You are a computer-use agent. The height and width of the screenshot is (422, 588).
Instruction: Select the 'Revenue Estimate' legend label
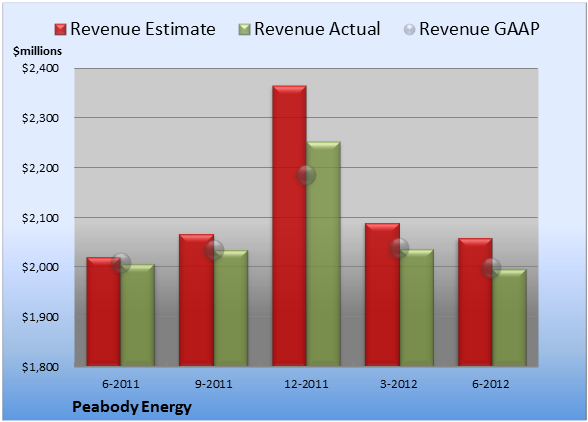coord(143,29)
